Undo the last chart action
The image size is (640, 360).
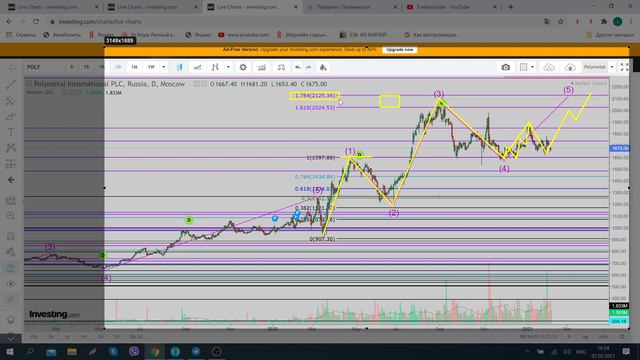[298, 67]
